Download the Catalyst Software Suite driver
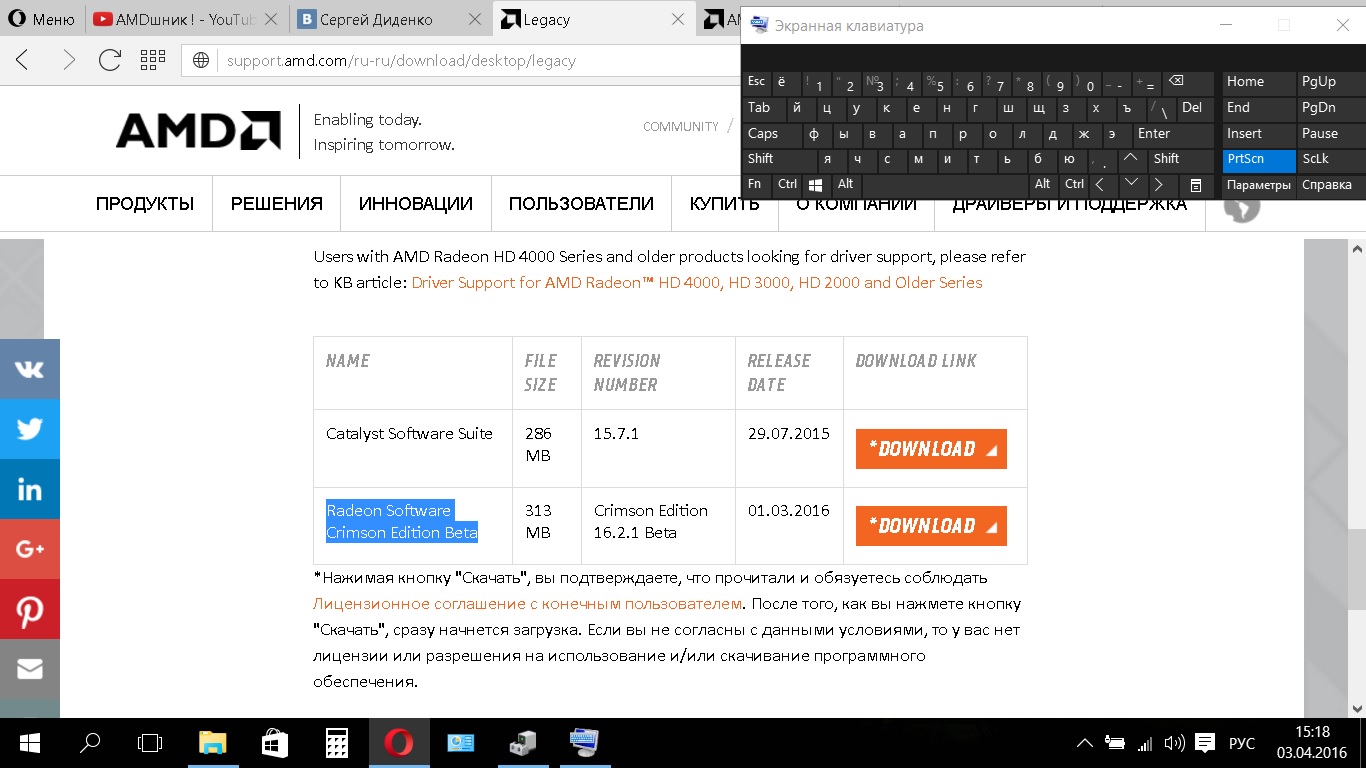 pyautogui.click(x=931, y=449)
